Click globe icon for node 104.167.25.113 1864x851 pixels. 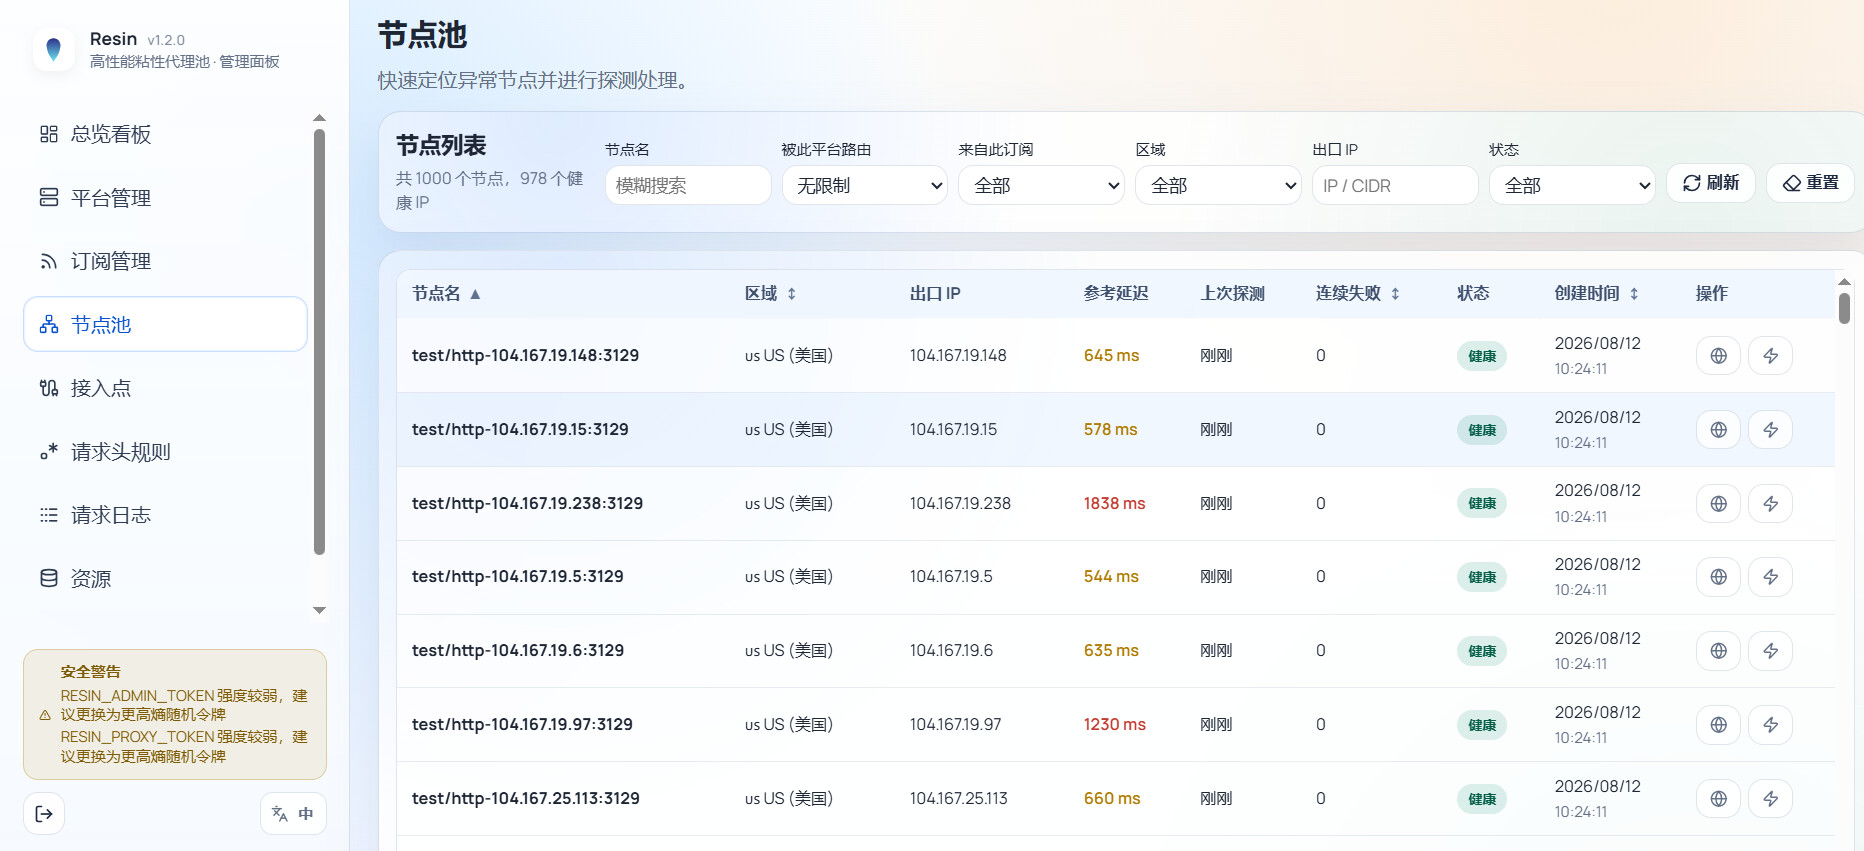(x=1719, y=799)
